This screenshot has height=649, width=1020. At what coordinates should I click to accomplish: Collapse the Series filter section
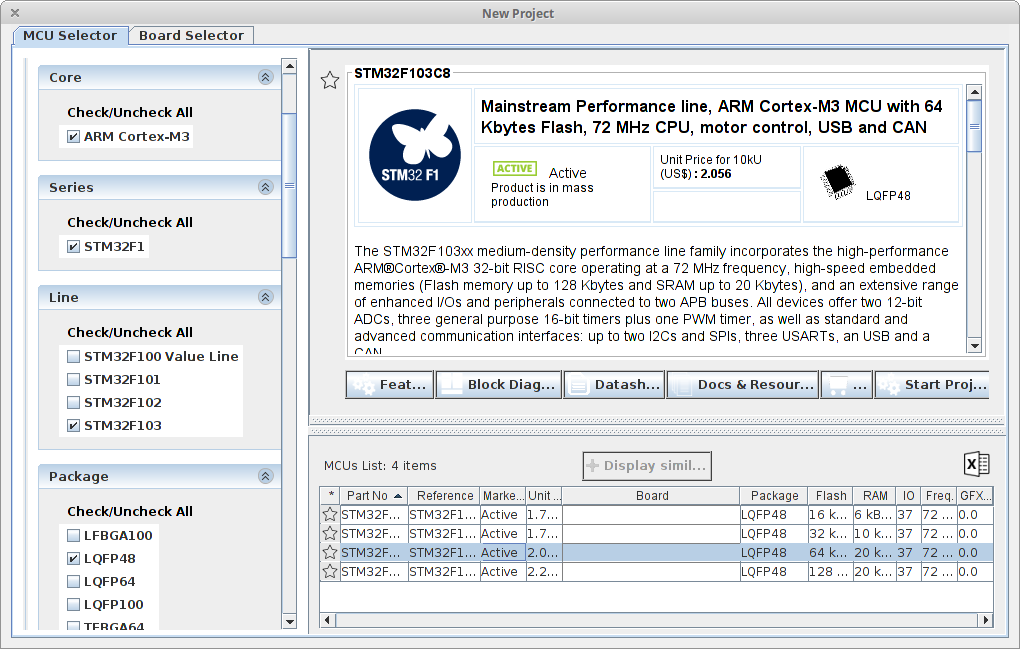point(265,187)
